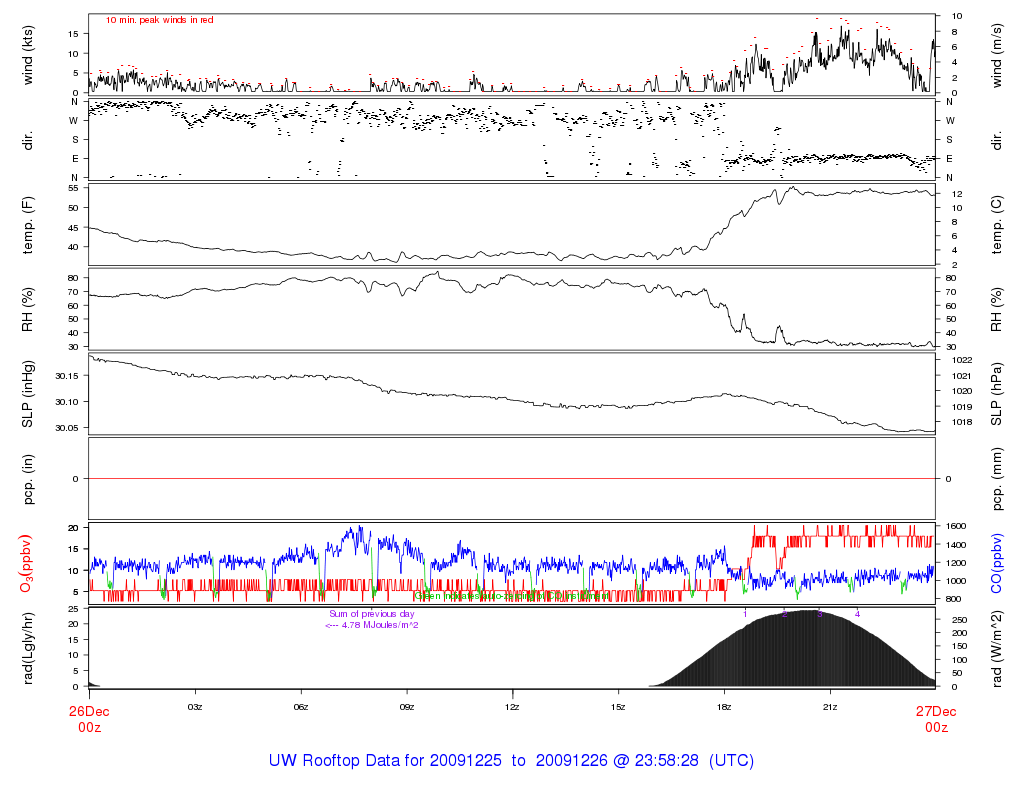This screenshot has width=1024, height=800.
Task: Click the 'S' label on left direction axis
Action: pyautogui.click(x=75, y=139)
